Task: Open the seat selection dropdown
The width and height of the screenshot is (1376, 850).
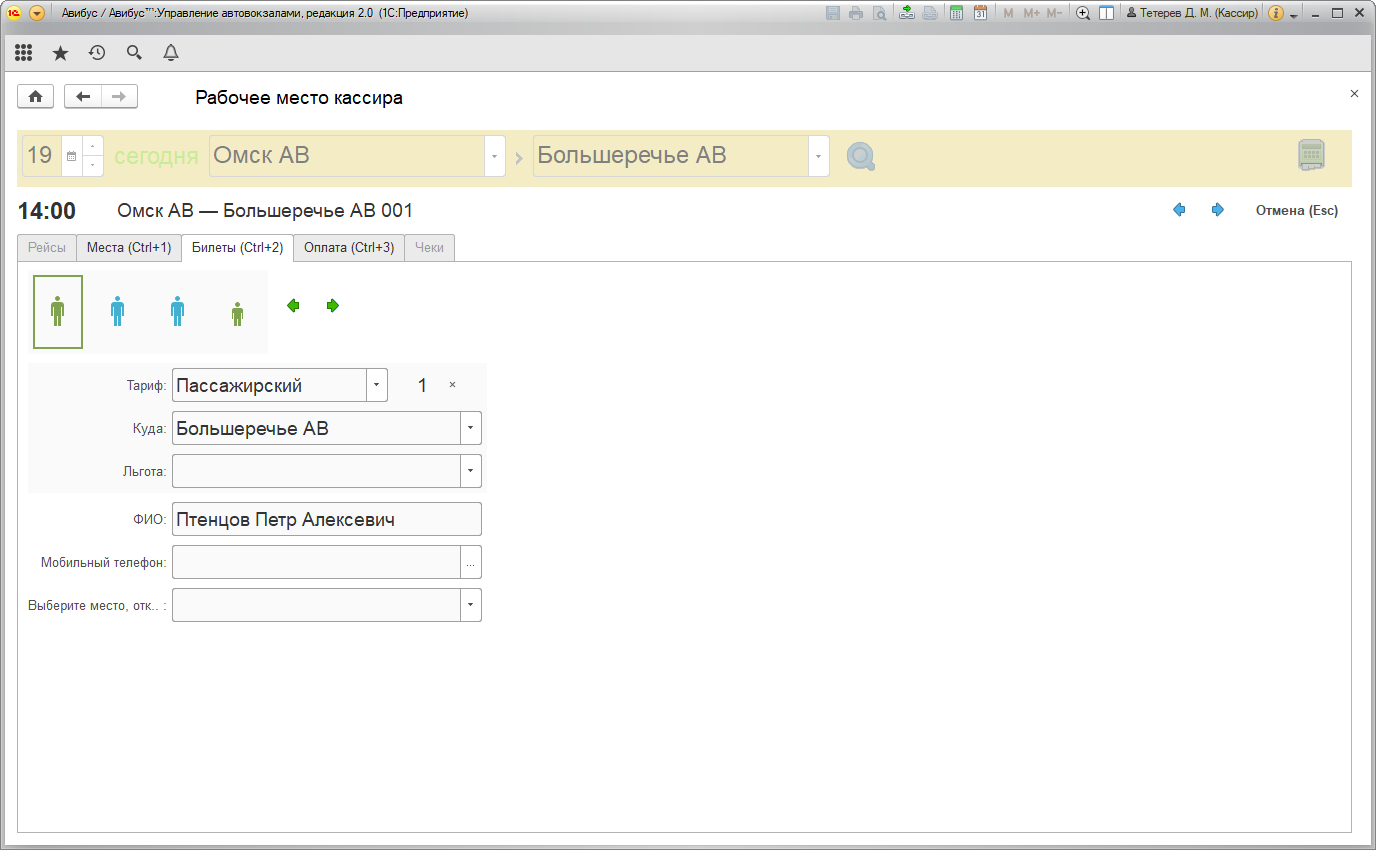Action: pyautogui.click(x=471, y=605)
